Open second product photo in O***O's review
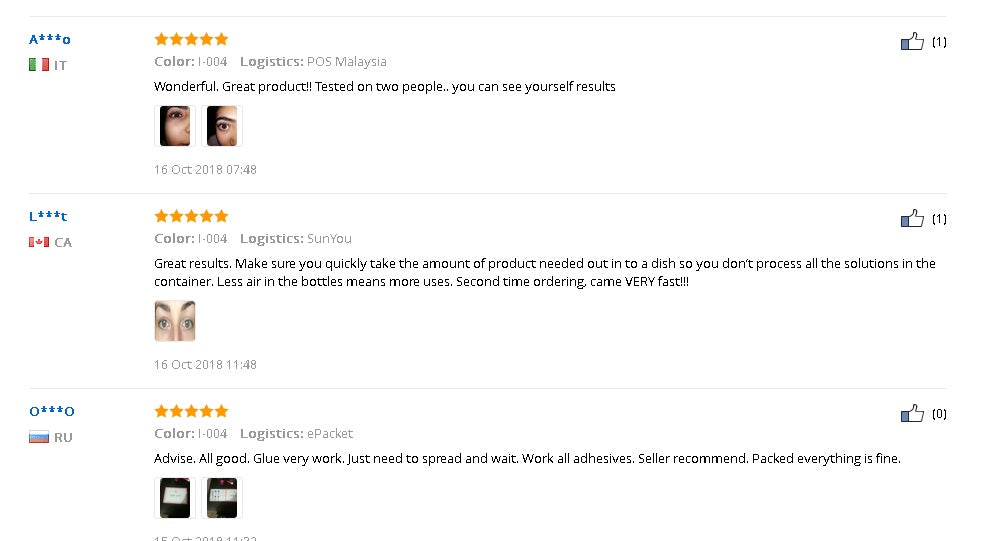 (221, 498)
